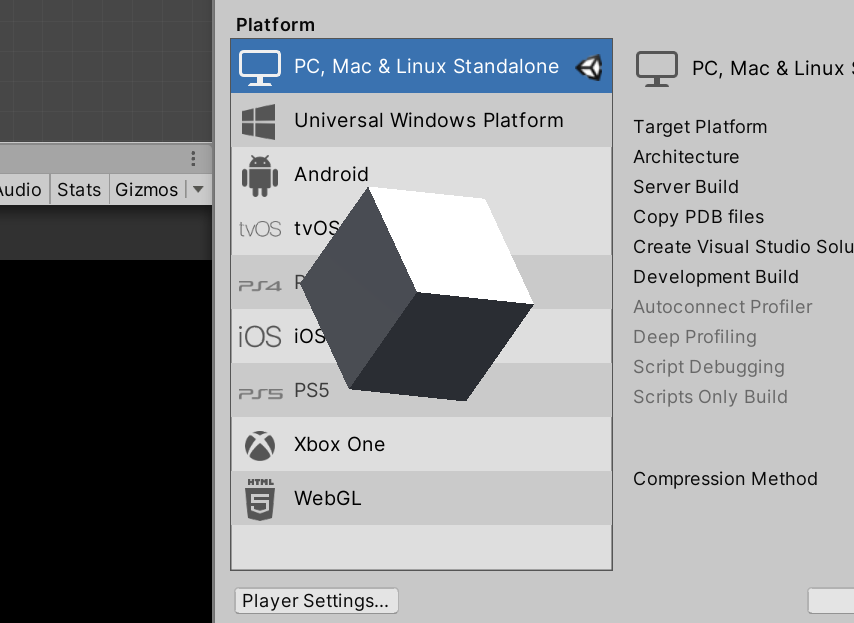Click the Xbox One logo icon
Image resolution: width=854 pixels, height=623 pixels.
[x=260, y=446]
